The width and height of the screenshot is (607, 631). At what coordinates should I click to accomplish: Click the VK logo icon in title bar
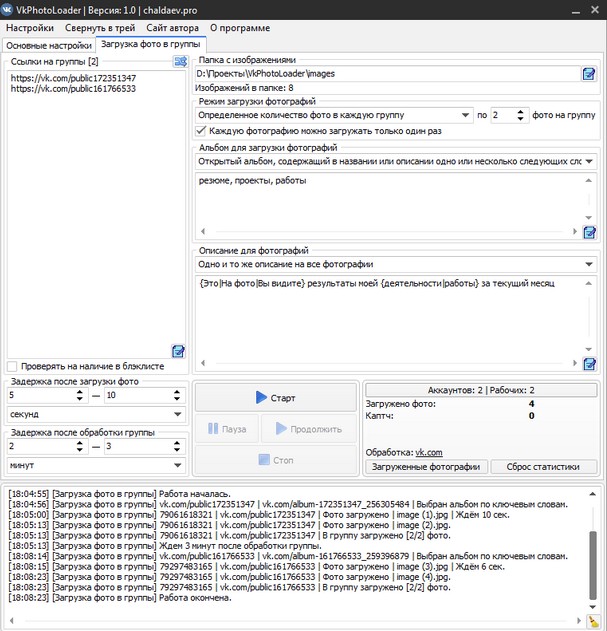click(x=7, y=10)
